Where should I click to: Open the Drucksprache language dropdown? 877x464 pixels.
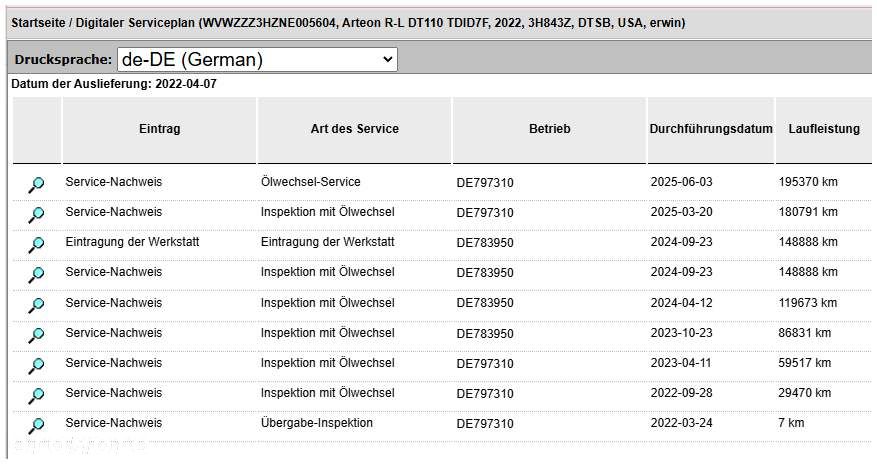[257, 60]
